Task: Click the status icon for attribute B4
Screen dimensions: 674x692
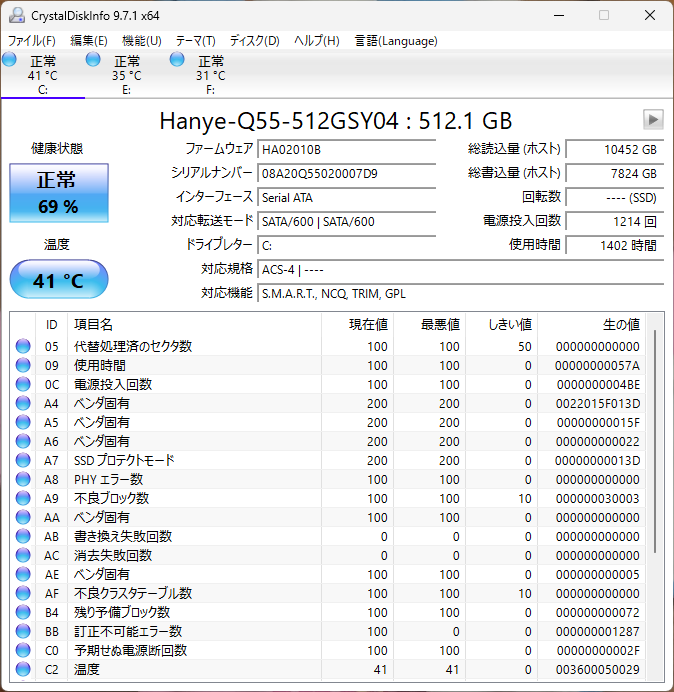Action: tap(23, 612)
